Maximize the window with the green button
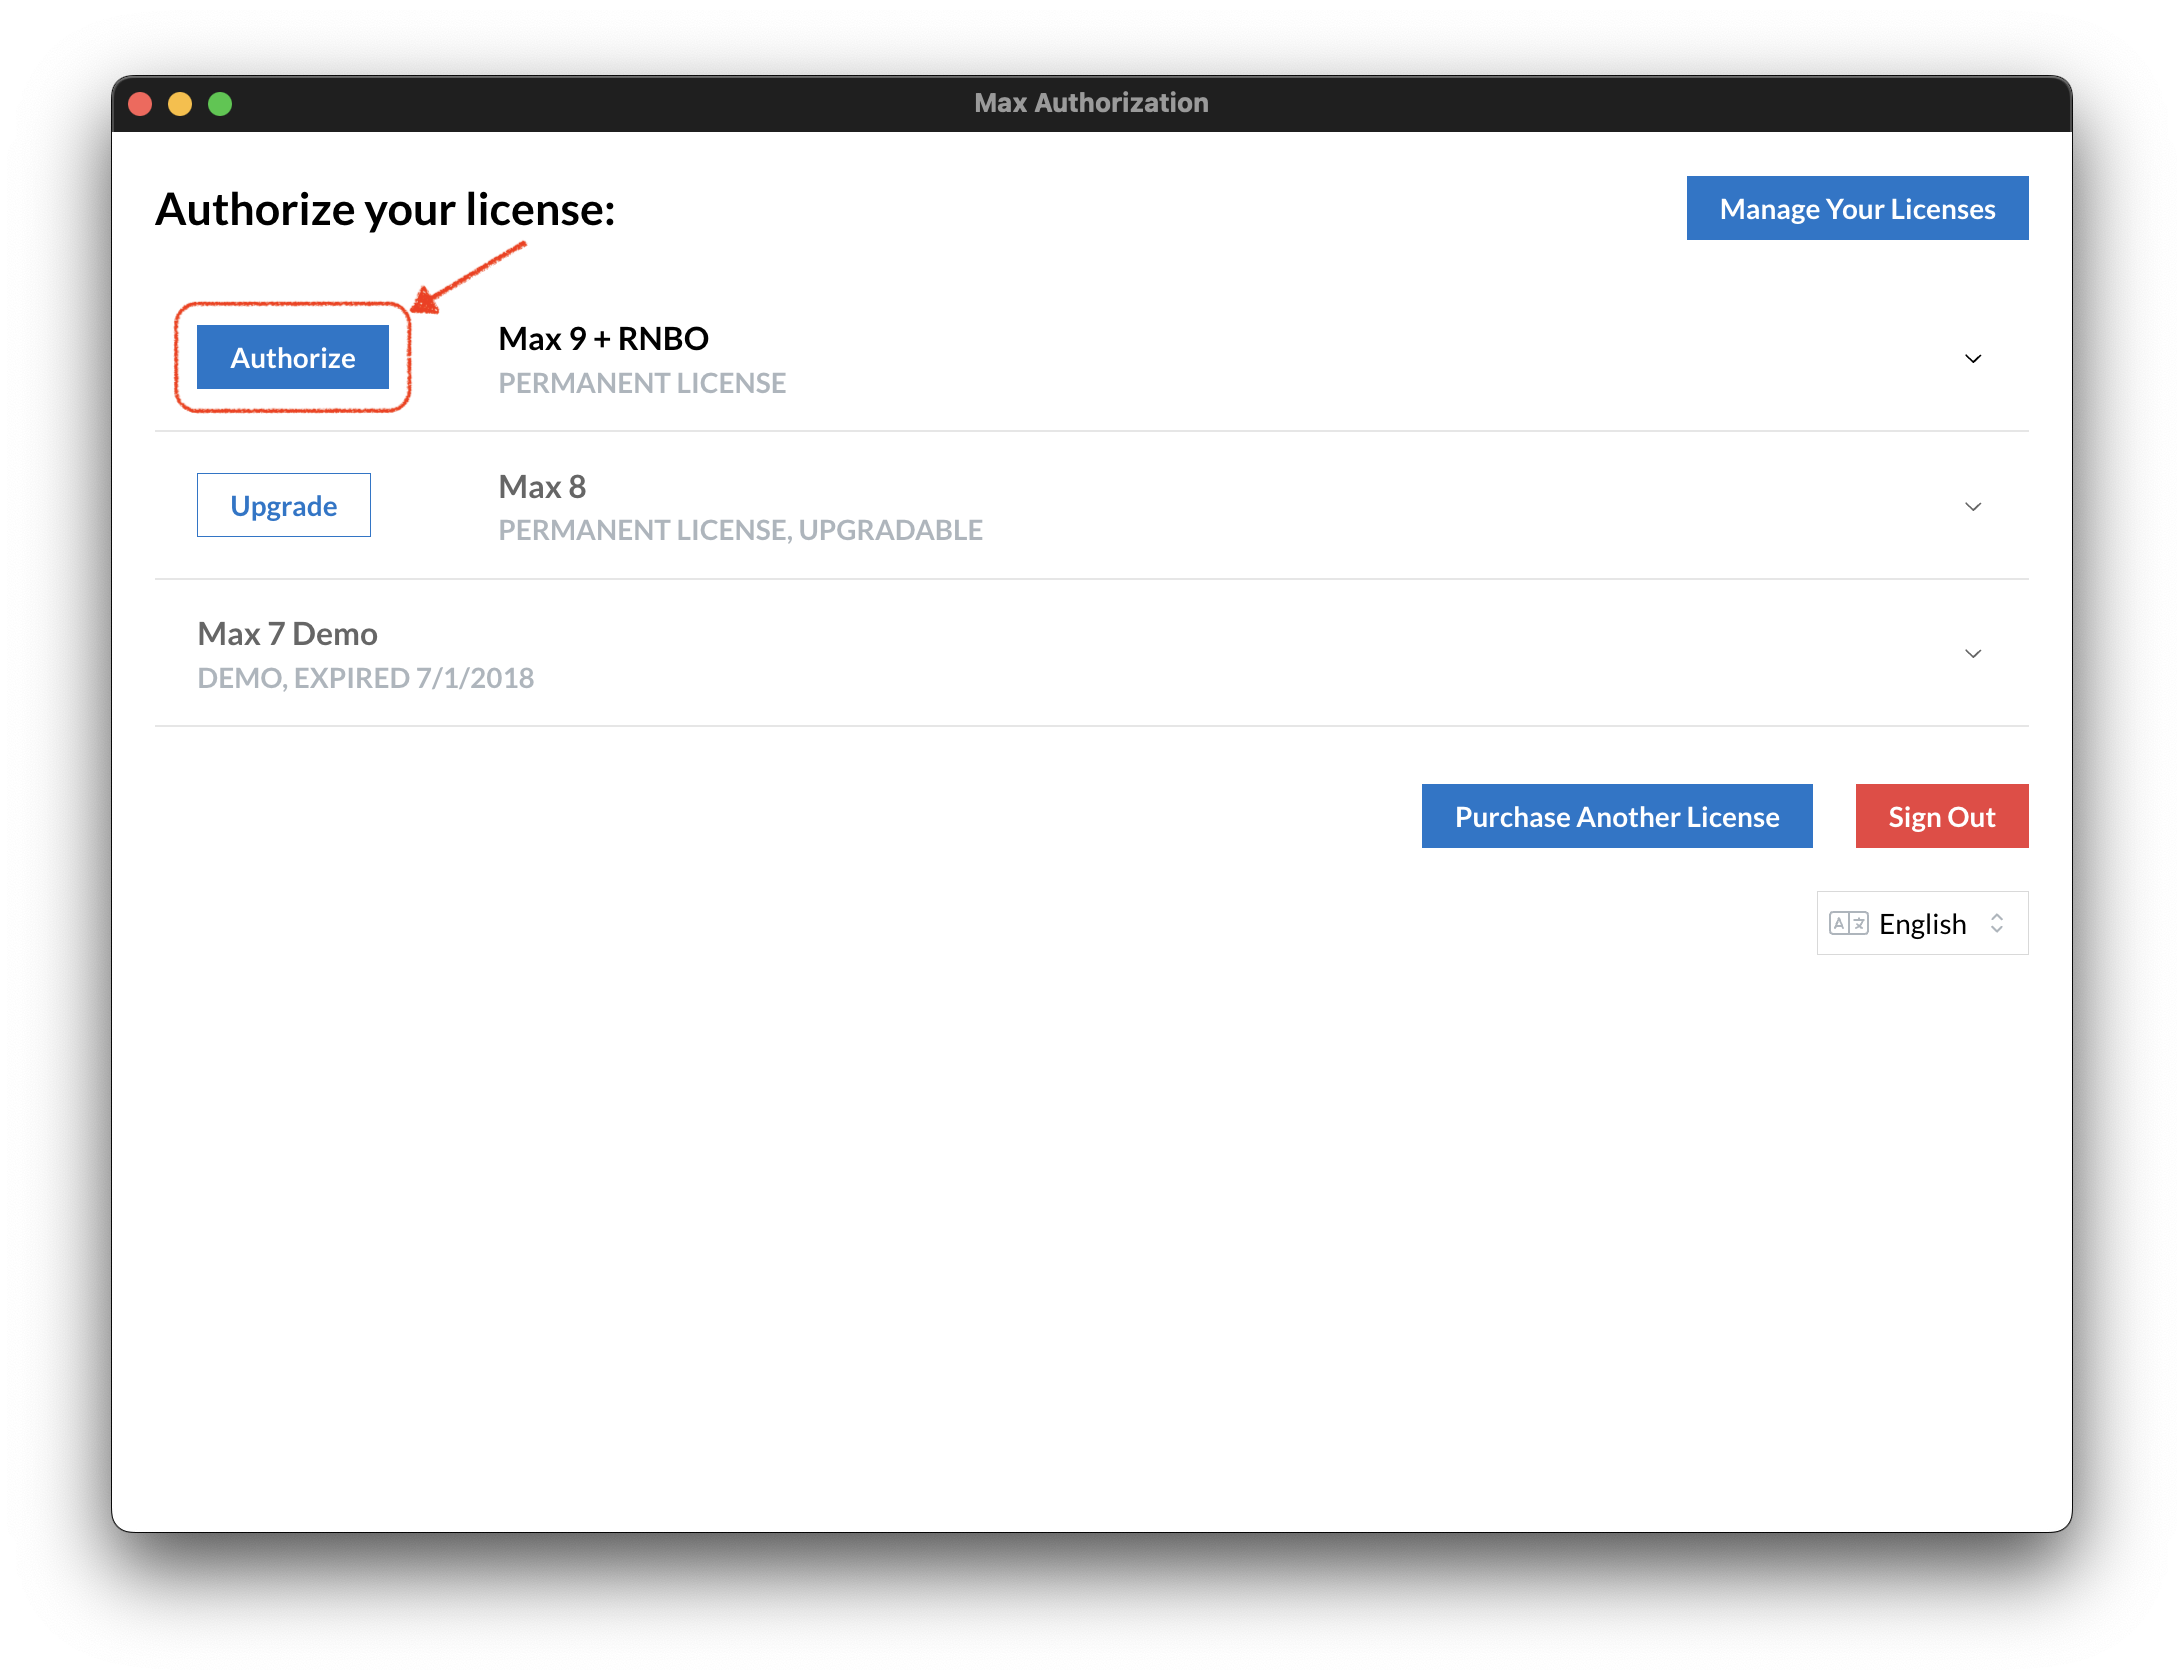 pos(220,104)
